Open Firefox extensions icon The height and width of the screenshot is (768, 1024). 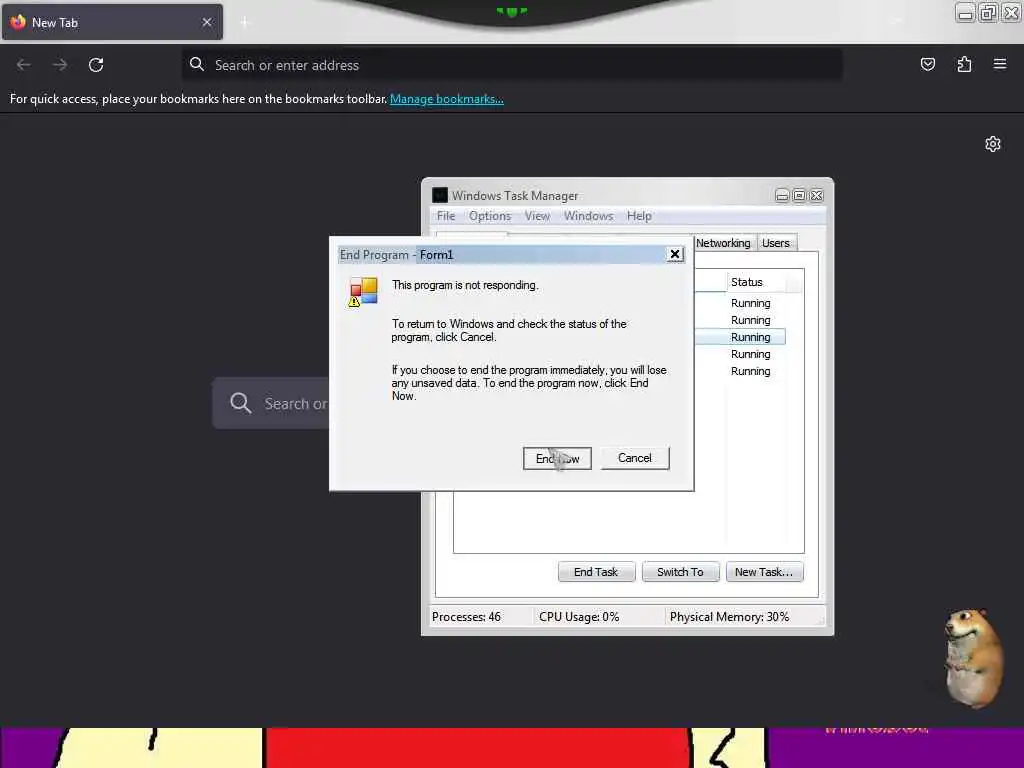(964, 64)
